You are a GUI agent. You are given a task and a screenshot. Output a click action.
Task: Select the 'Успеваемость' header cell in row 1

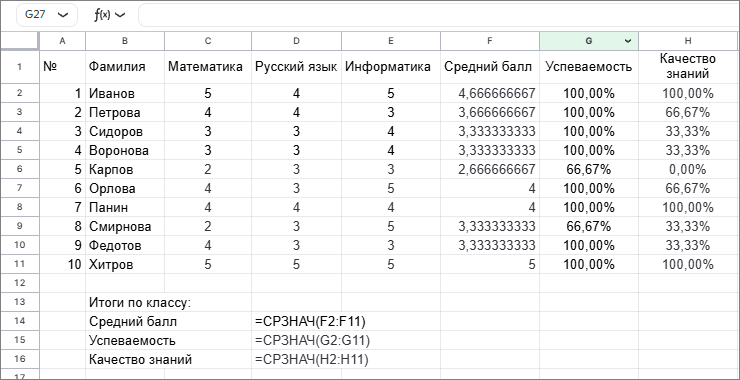[x=589, y=67]
